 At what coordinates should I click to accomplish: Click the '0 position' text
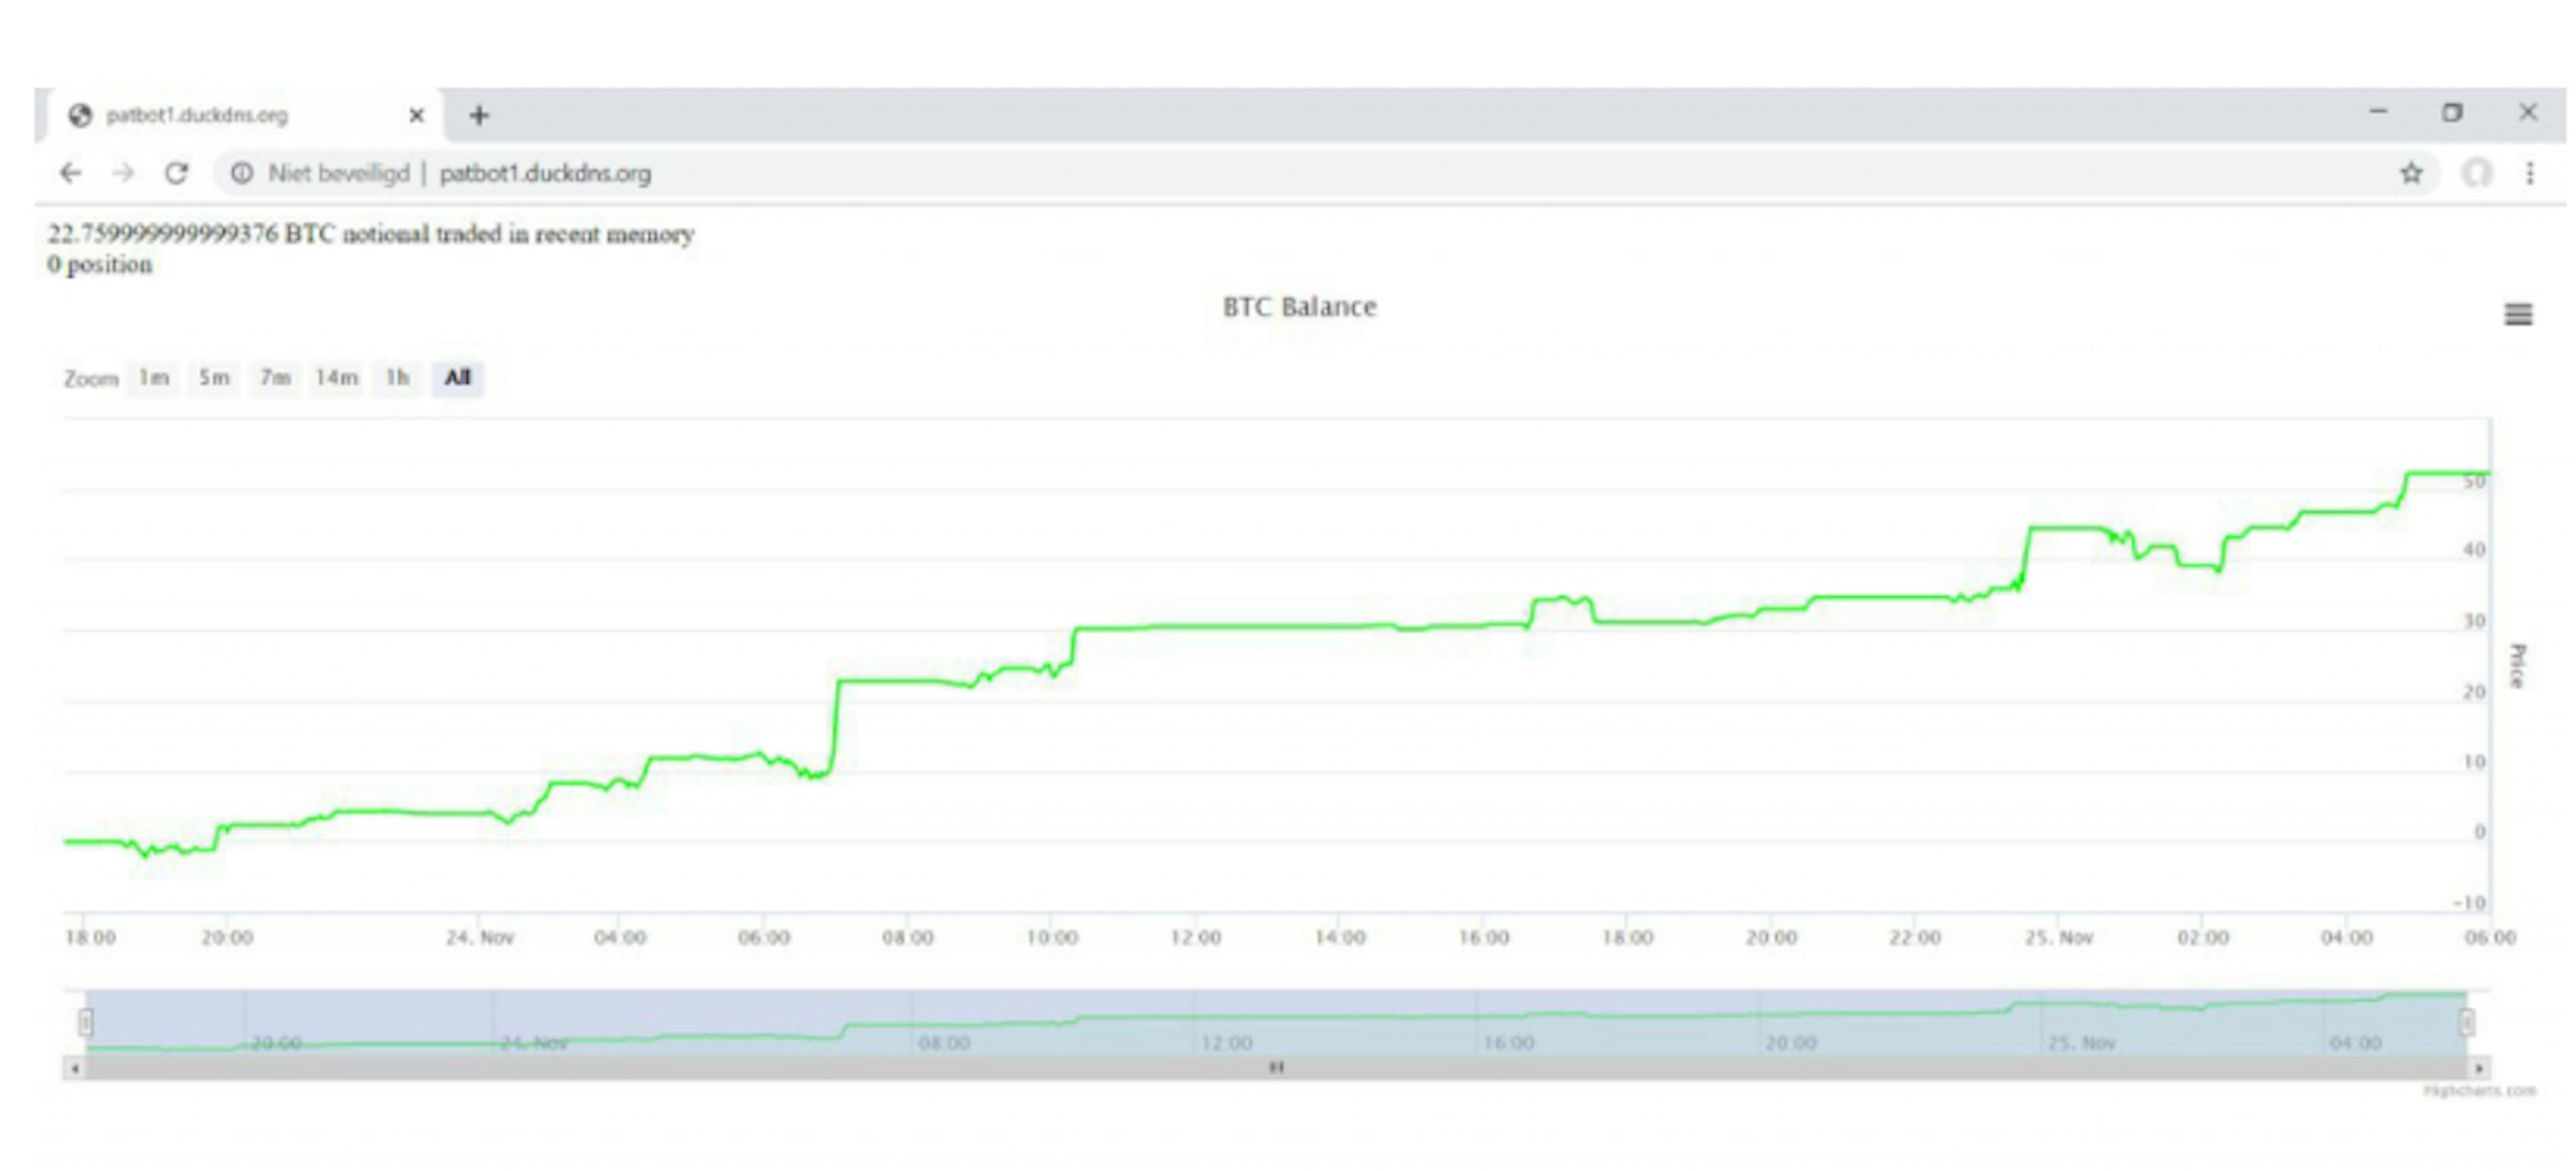click(100, 265)
